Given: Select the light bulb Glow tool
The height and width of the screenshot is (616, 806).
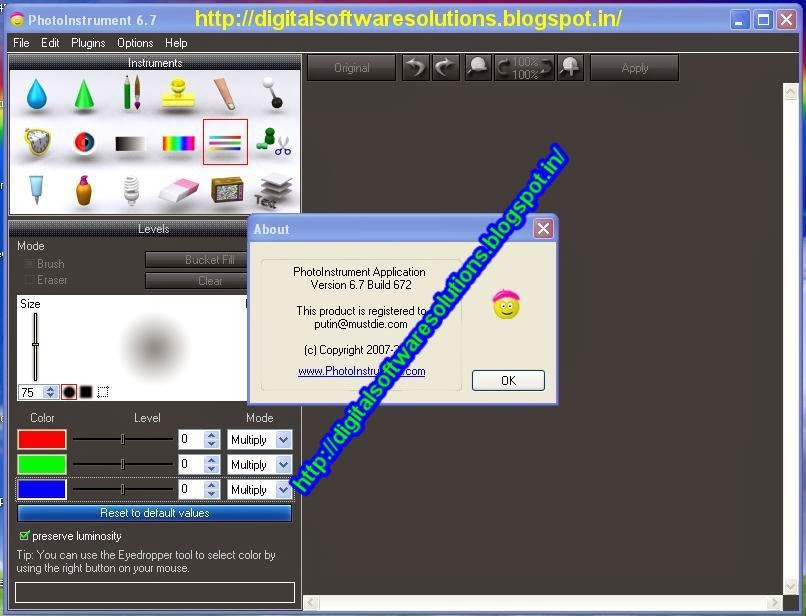Looking at the screenshot, I should pyautogui.click(x=132, y=190).
